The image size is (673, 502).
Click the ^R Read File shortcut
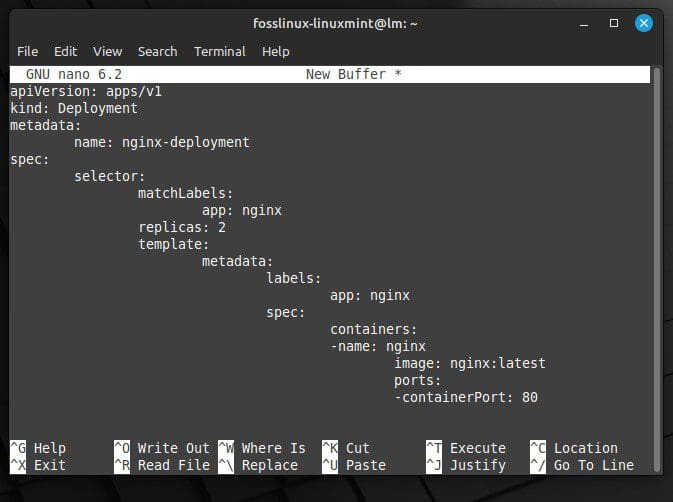point(162,465)
